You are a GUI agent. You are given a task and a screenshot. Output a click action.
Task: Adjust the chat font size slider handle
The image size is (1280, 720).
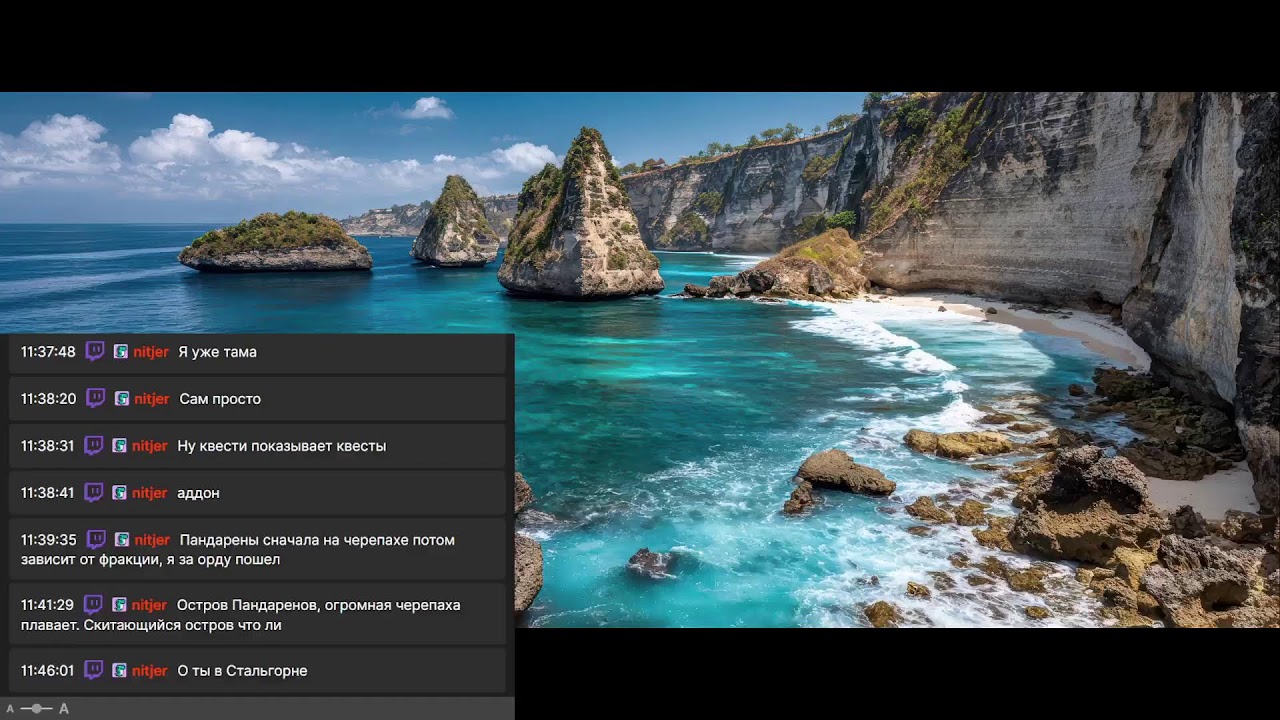pyautogui.click(x=37, y=708)
